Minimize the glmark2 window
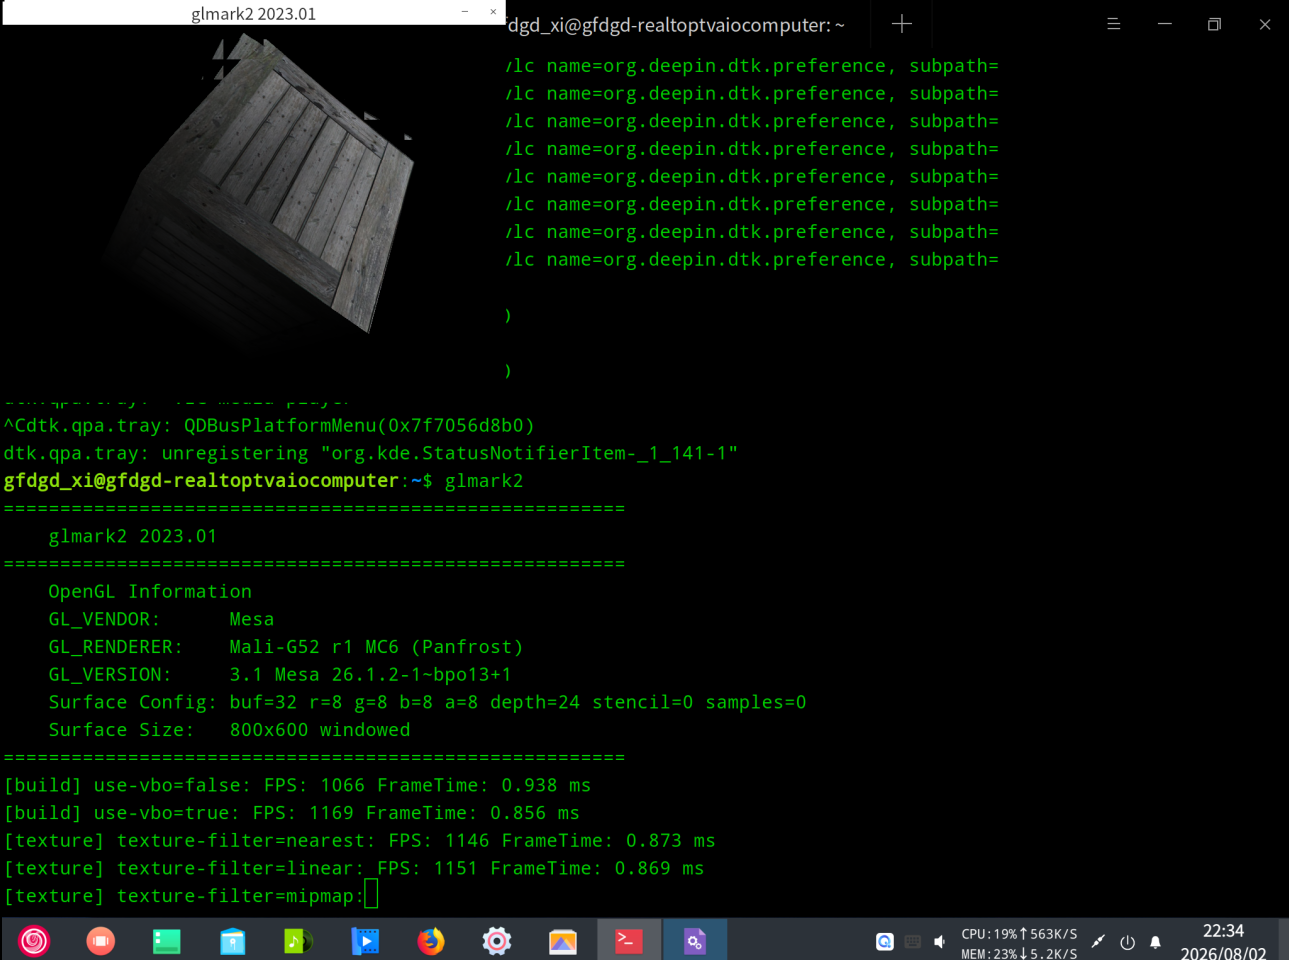Screen dimensions: 1289x960 [x=465, y=12]
